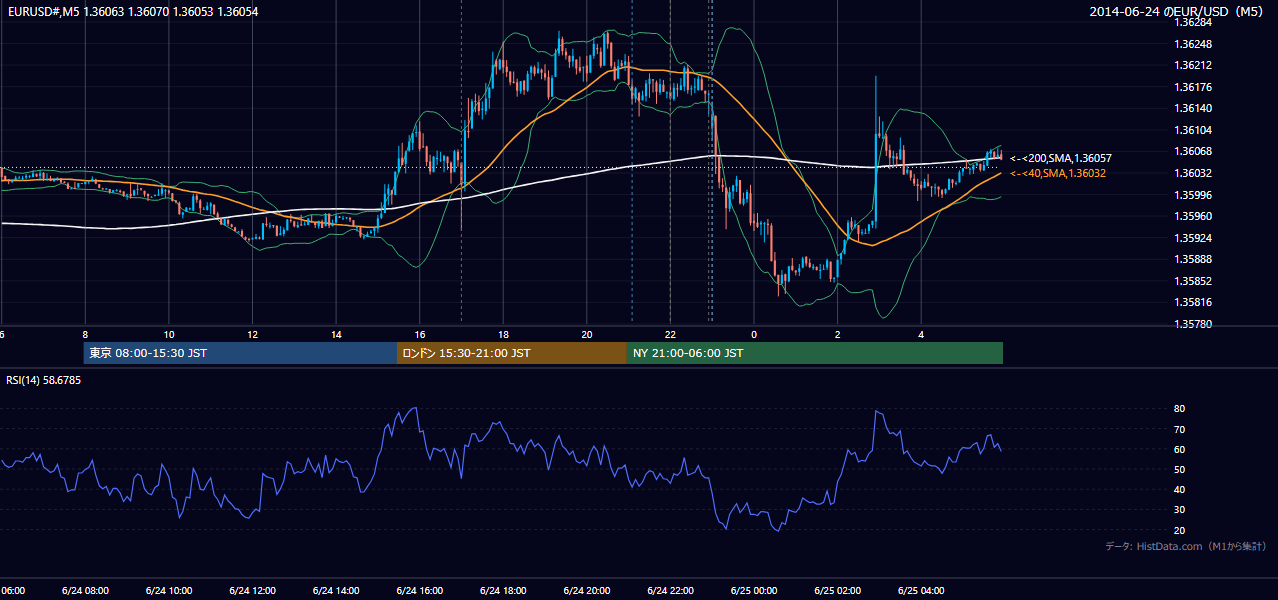Click the 6/25 00:00 time axis label

754,591
